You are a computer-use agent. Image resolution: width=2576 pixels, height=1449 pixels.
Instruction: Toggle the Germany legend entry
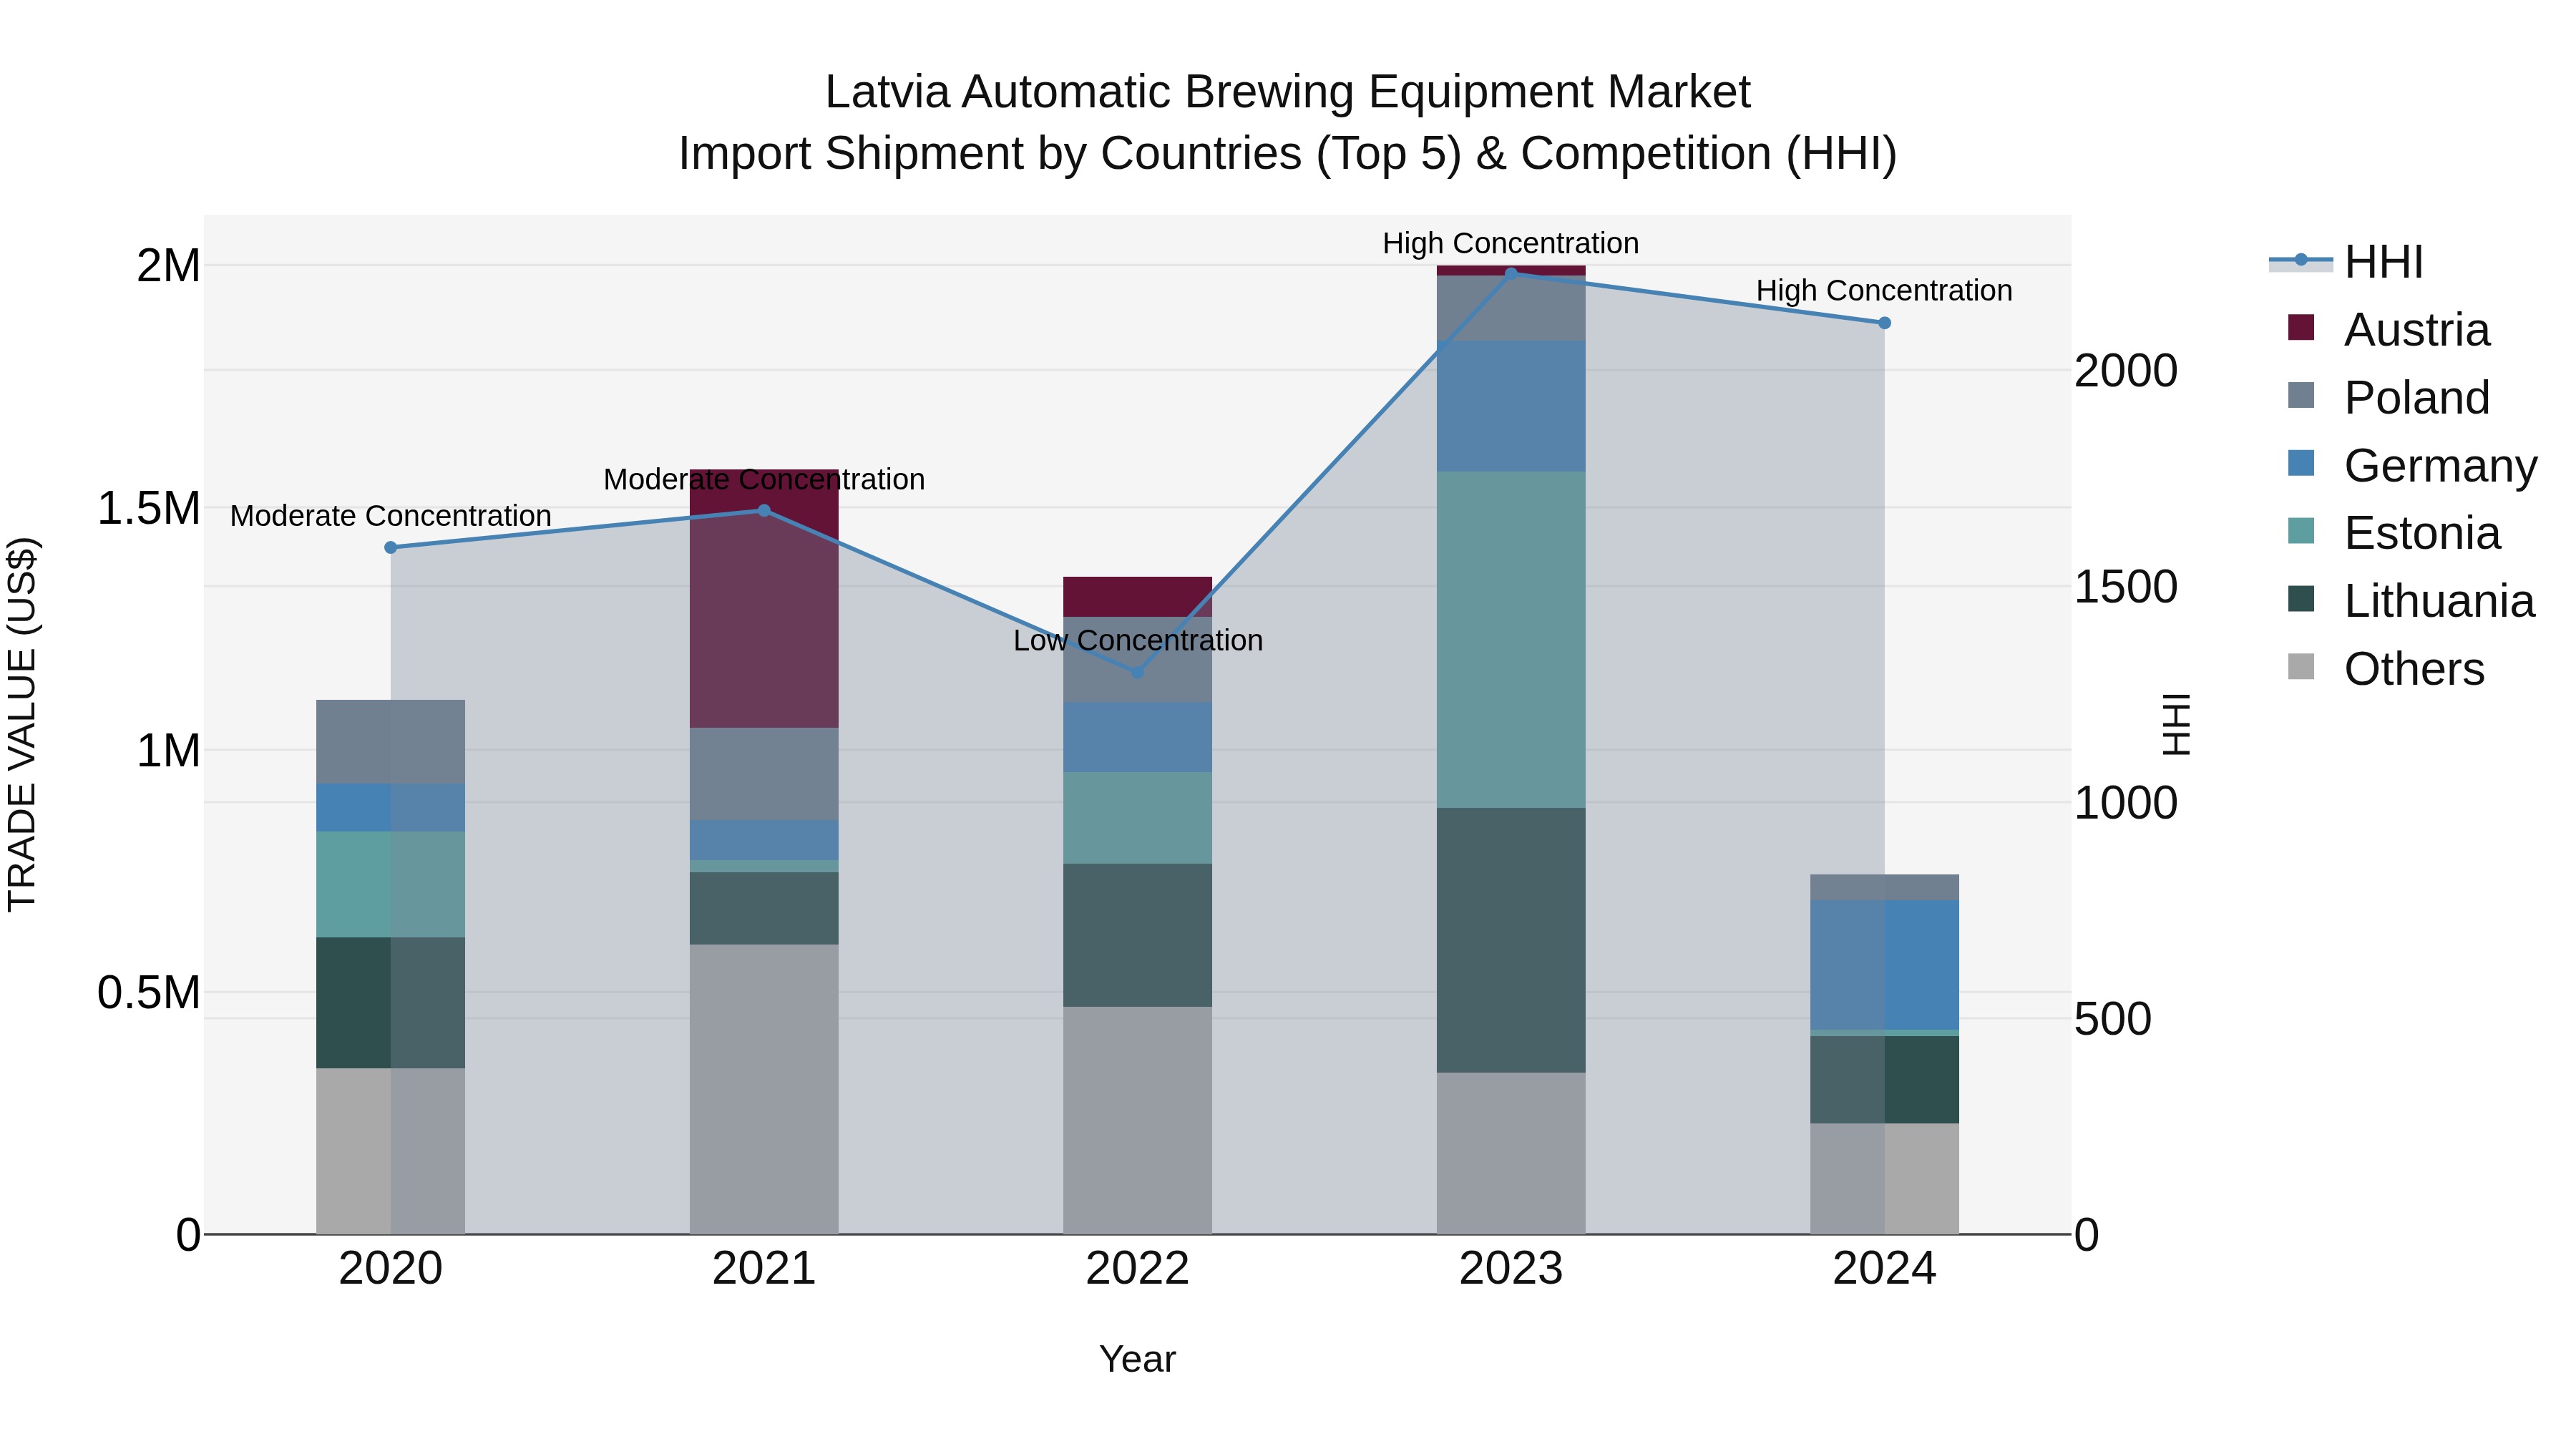coord(2412,465)
